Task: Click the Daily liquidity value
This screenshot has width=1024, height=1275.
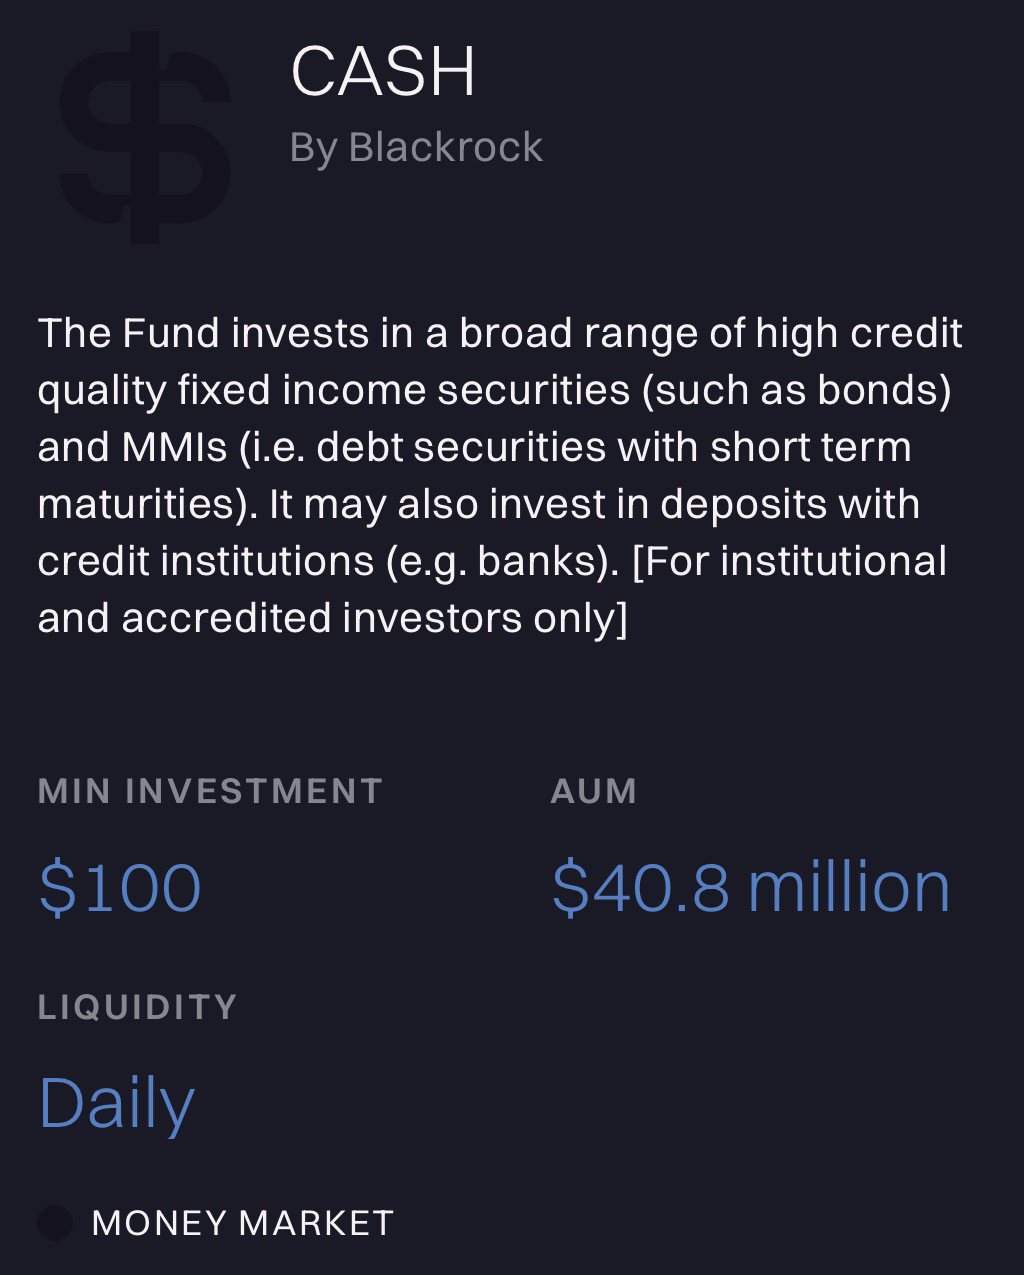Action: (x=116, y=1103)
